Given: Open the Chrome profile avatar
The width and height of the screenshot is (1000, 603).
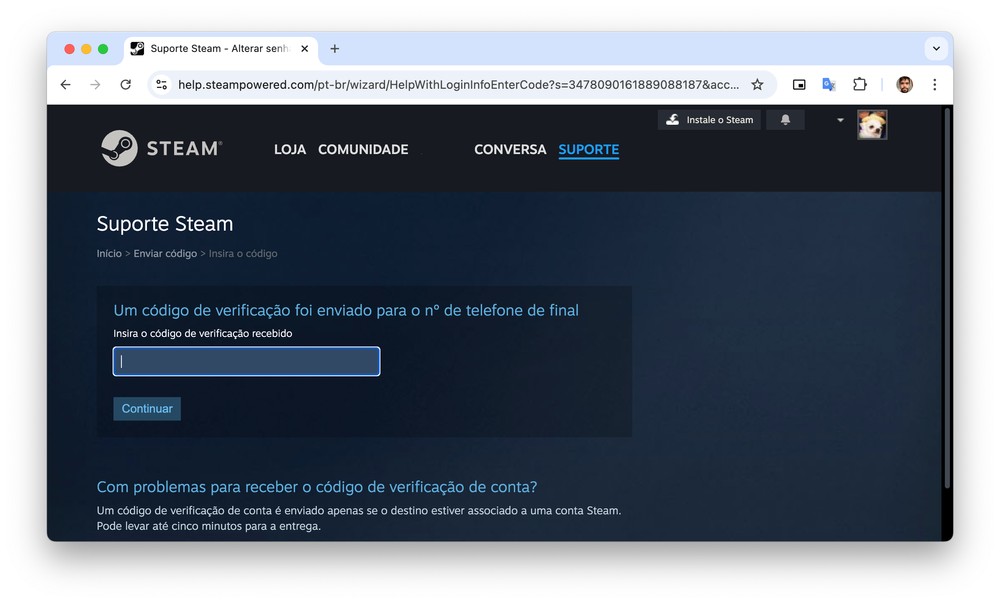Looking at the screenshot, I should coord(904,85).
